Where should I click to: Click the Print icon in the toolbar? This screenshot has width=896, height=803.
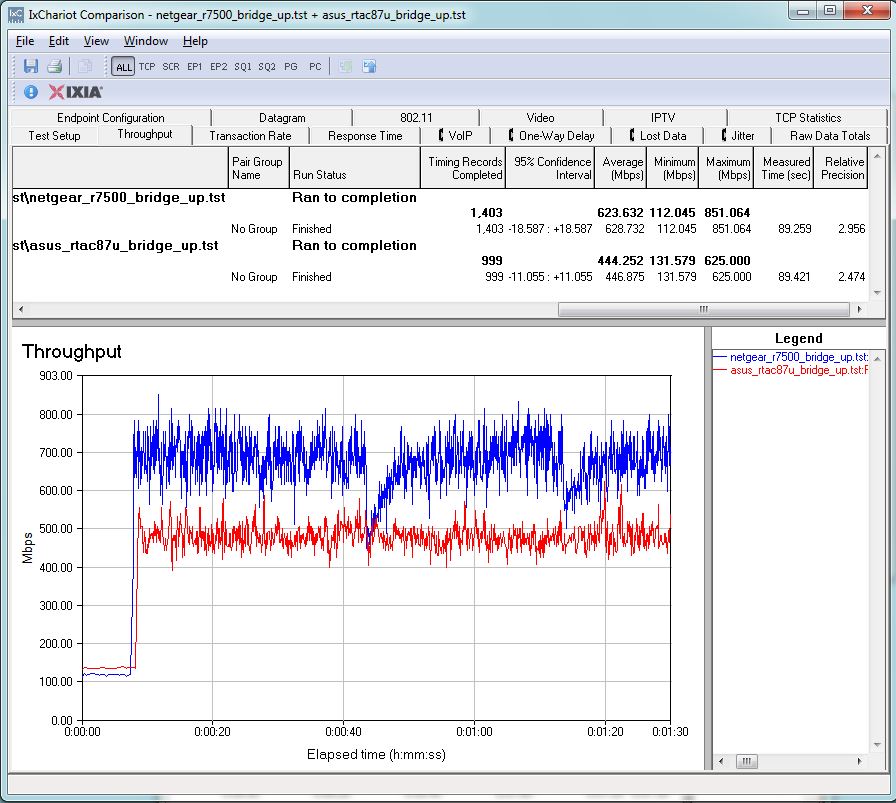point(54,66)
